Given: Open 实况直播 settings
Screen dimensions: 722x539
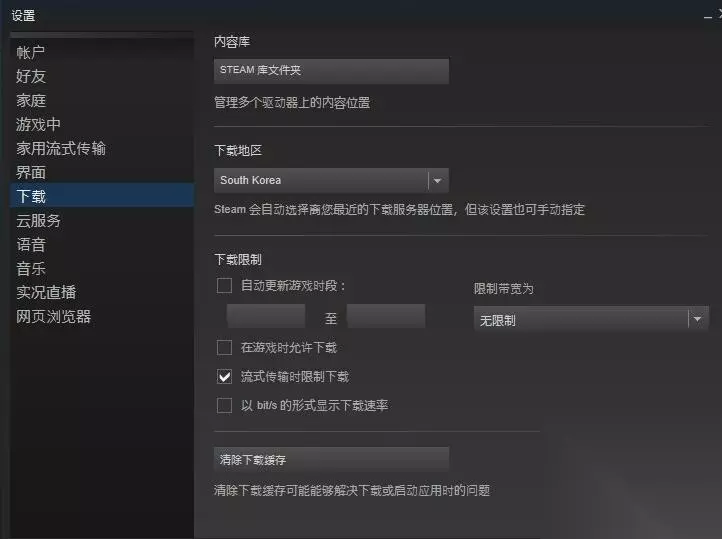Looking at the screenshot, I should pyautogui.click(x=46, y=292).
